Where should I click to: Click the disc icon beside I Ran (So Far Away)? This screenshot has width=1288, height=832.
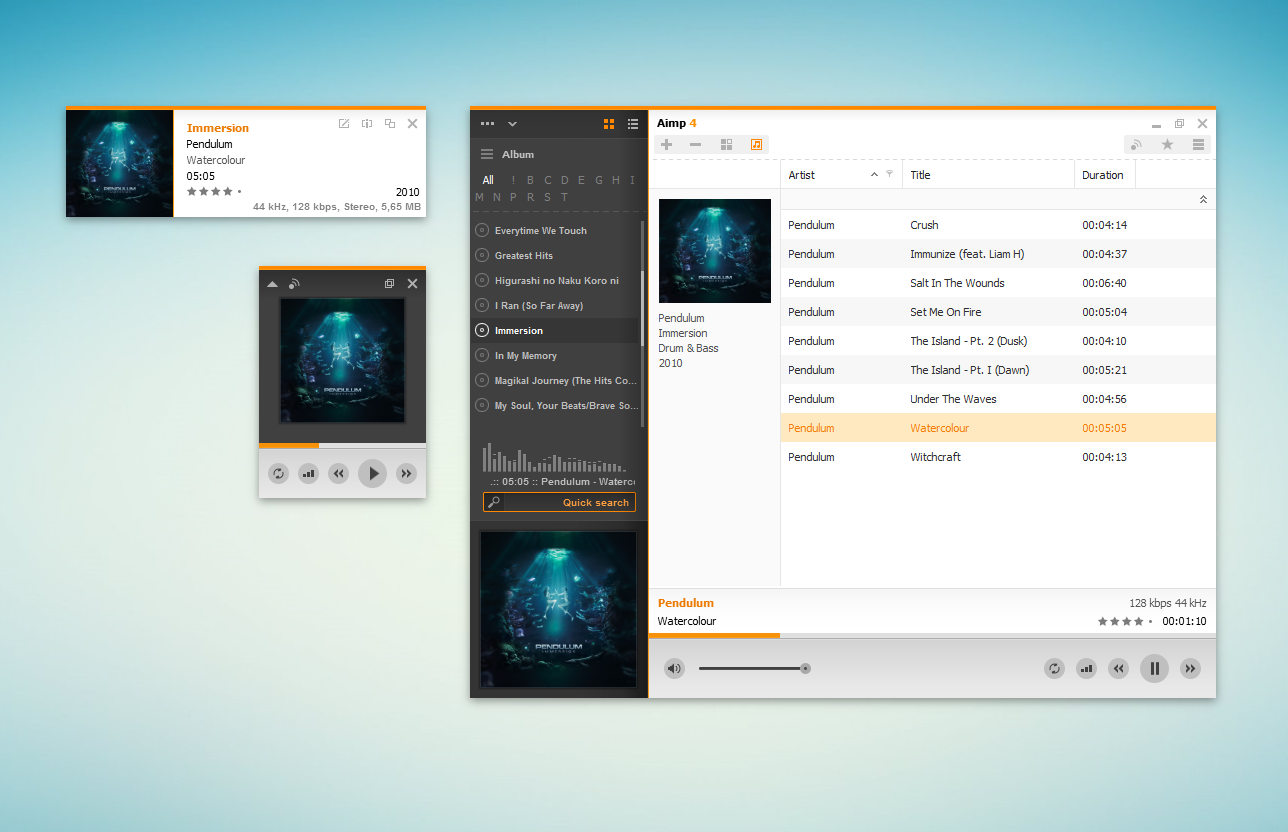click(482, 305)
